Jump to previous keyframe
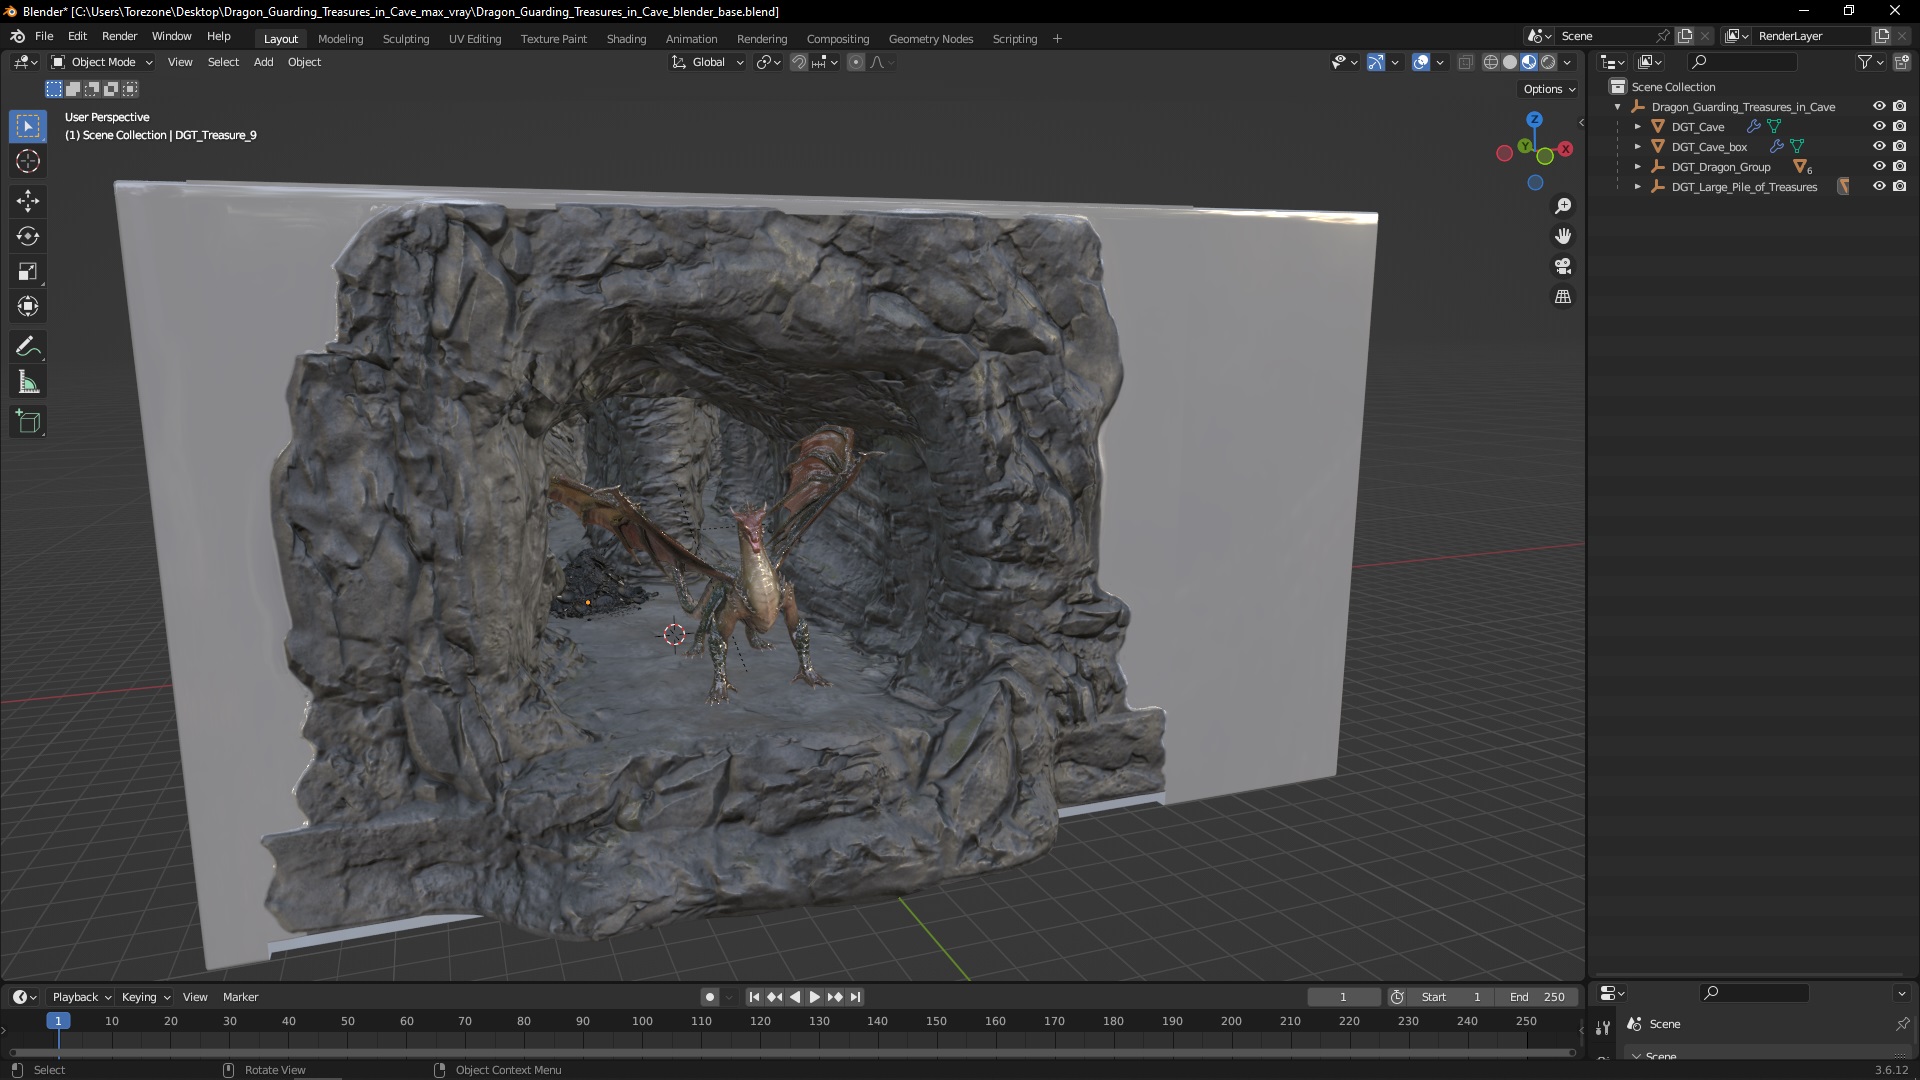The height and width of the screenshot is (1080, 1920). click(x=774, y=997)
